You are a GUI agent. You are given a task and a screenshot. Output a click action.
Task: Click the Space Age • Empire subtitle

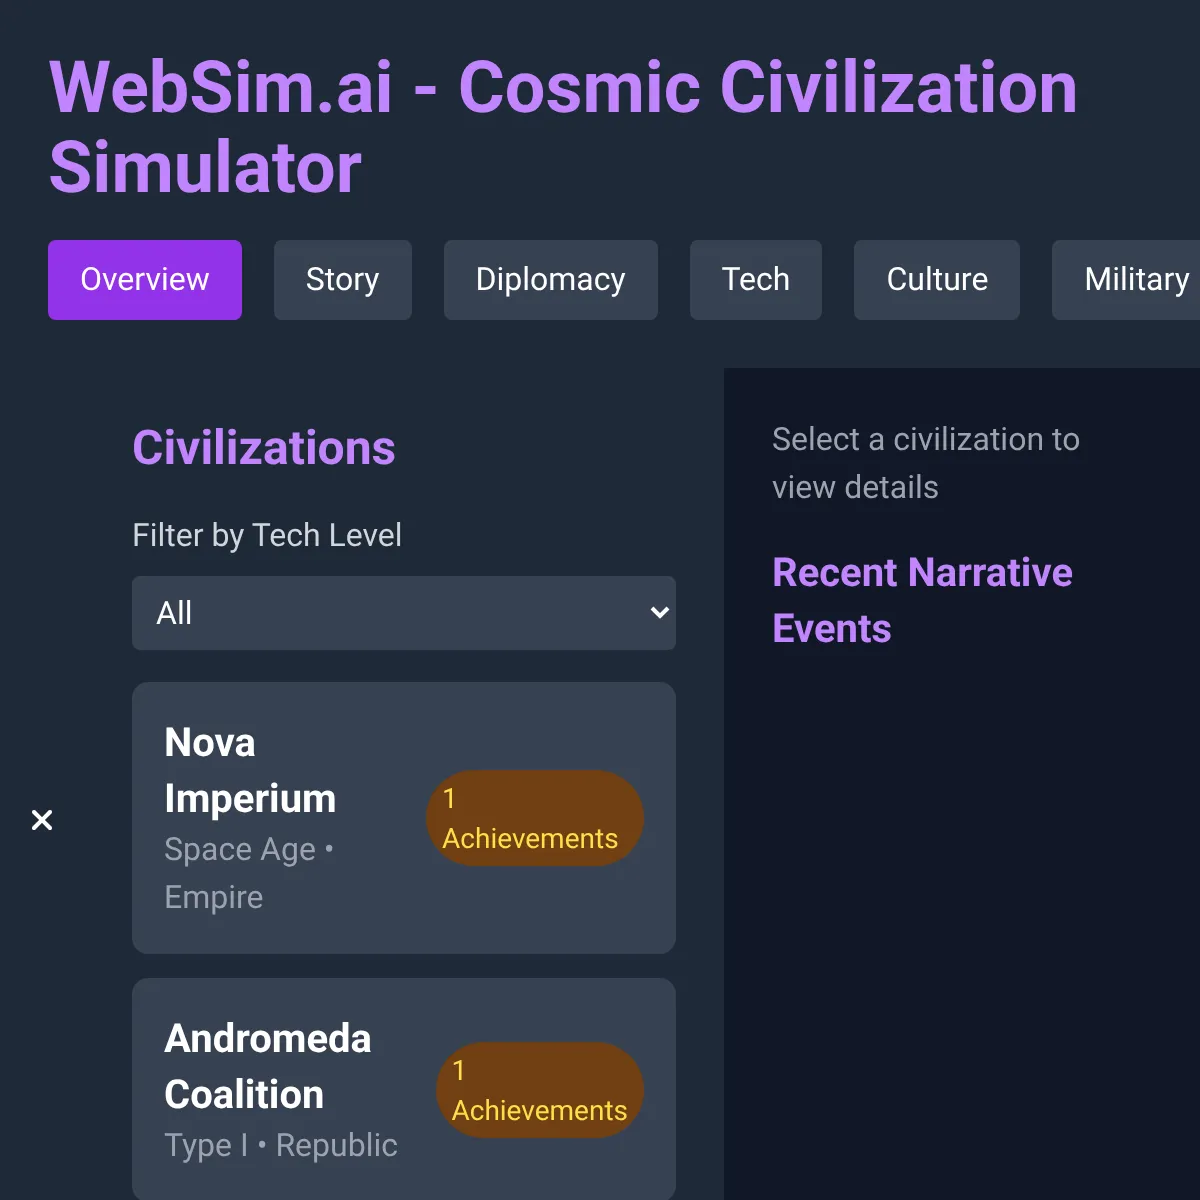pyautogui.click(x=249, y=873)
